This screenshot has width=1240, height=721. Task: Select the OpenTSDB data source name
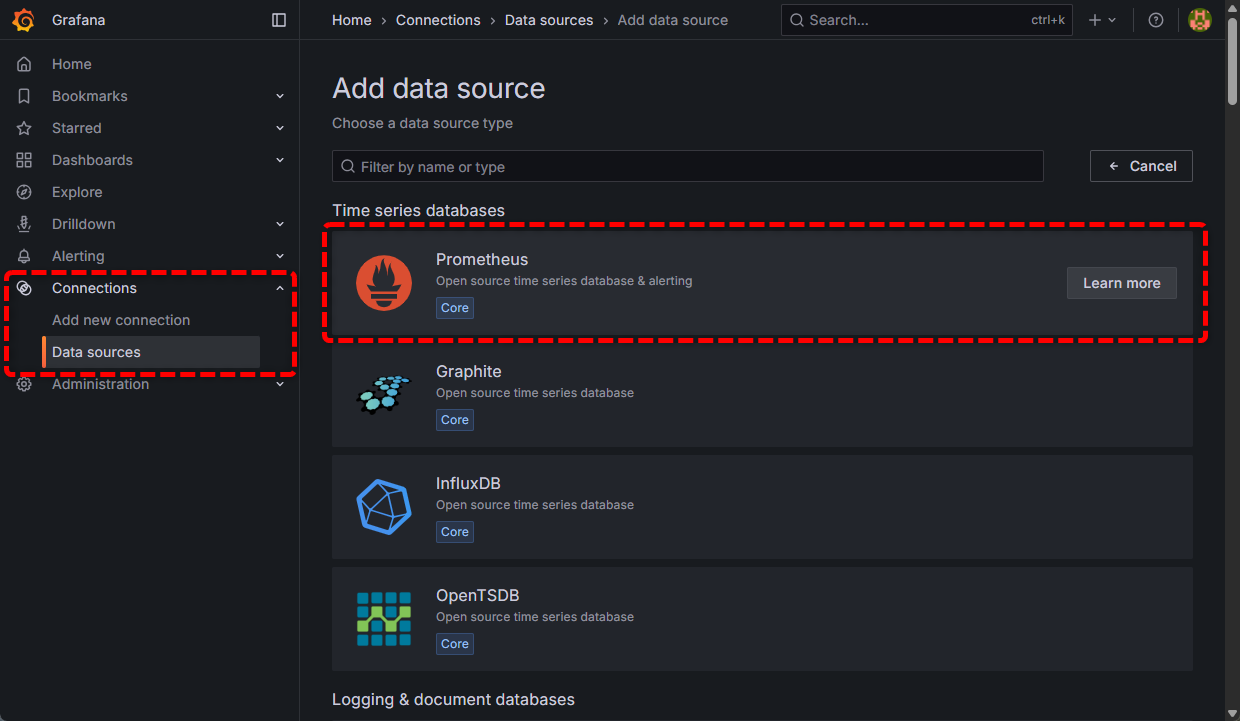click(478, 595)
